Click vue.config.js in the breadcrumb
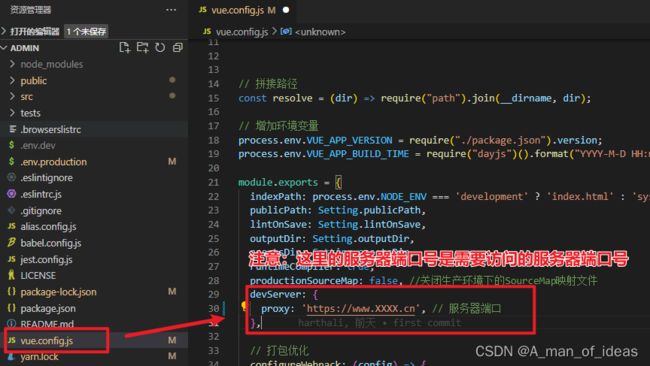Screen dimensions: 650x366 point(242,32)
